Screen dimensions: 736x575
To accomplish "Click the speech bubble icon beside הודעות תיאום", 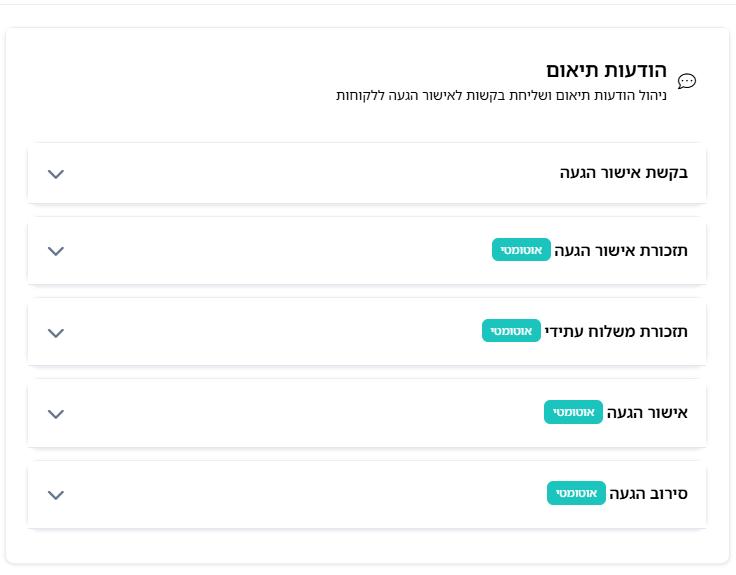I will tap(687, 81).
